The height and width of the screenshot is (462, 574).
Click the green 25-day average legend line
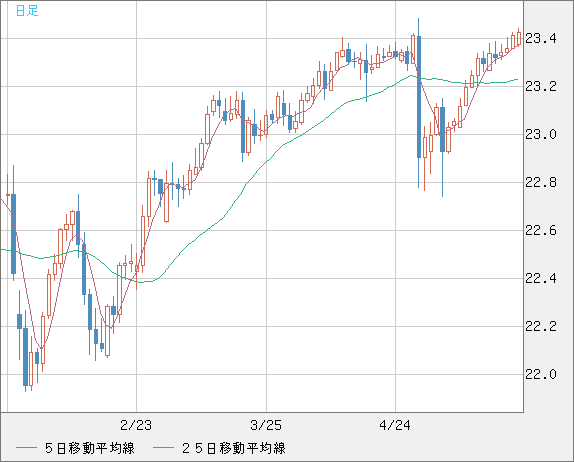tap(163, 448)
